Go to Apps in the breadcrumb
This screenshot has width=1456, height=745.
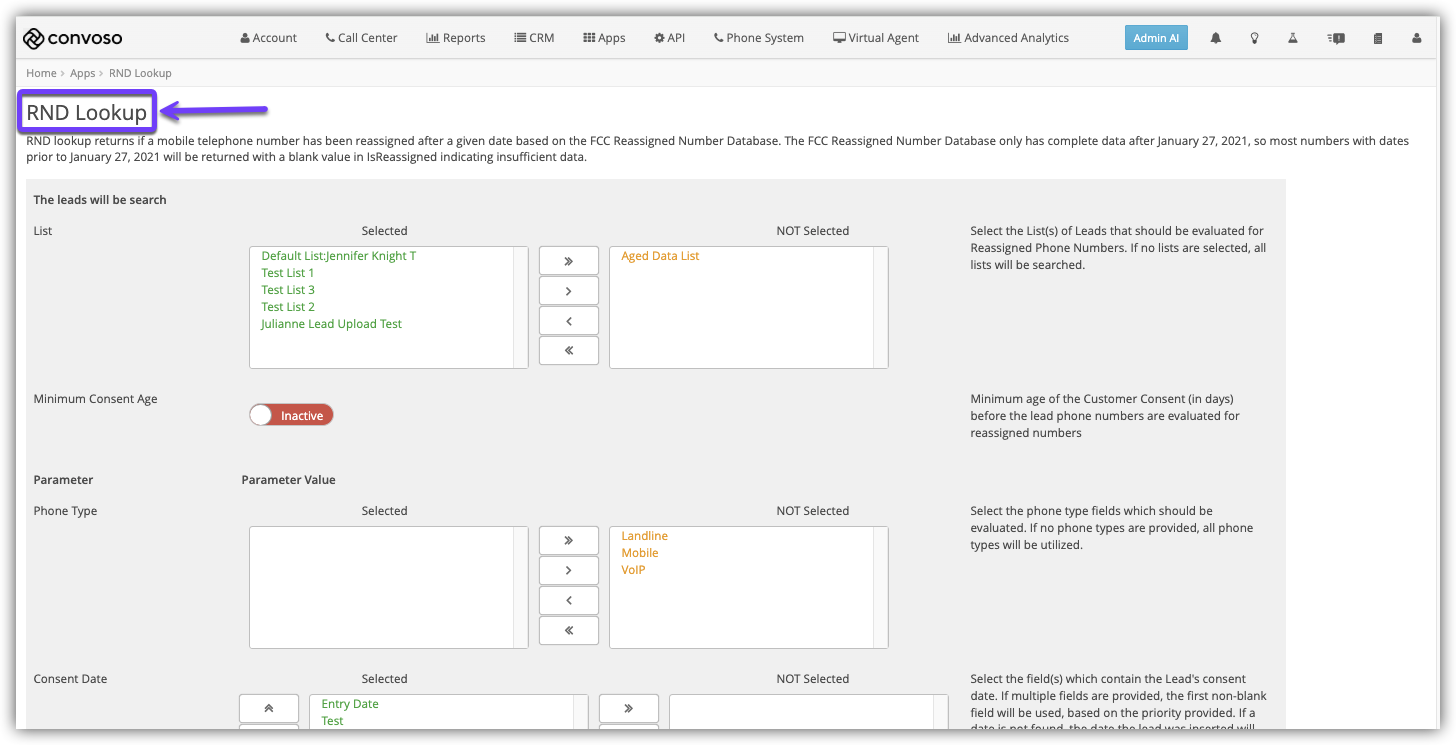[x=82, y=73]
